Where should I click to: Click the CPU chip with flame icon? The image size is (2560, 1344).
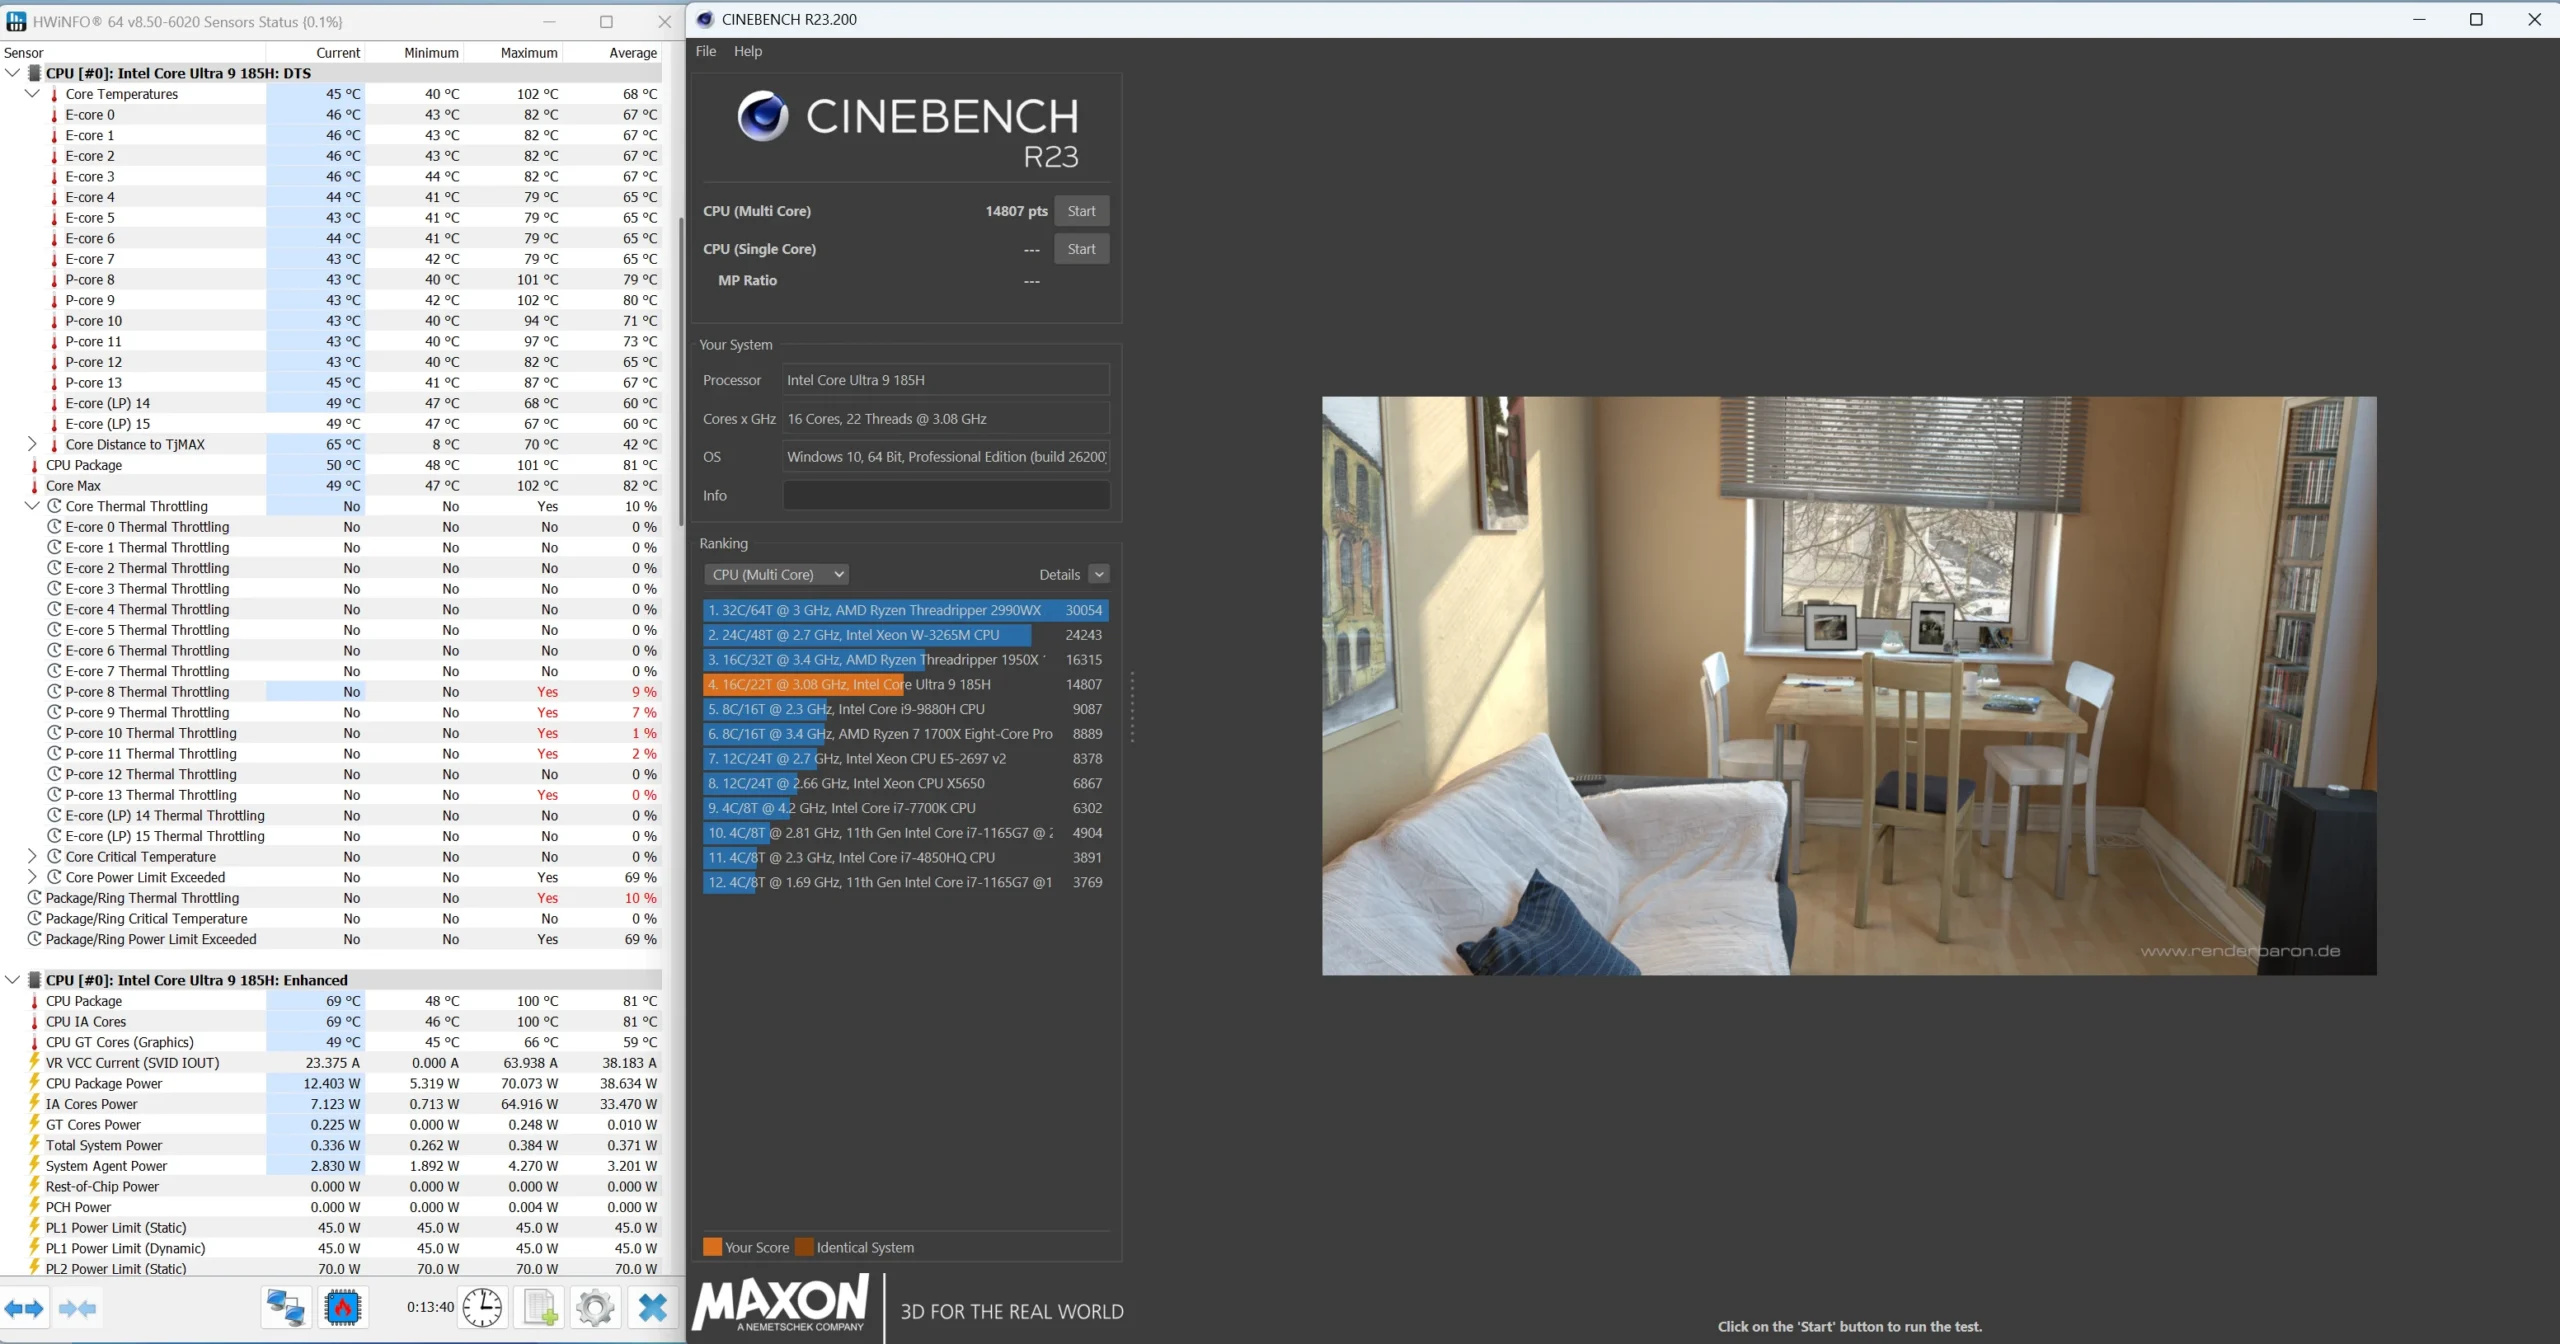click(x=342, y=1308)
